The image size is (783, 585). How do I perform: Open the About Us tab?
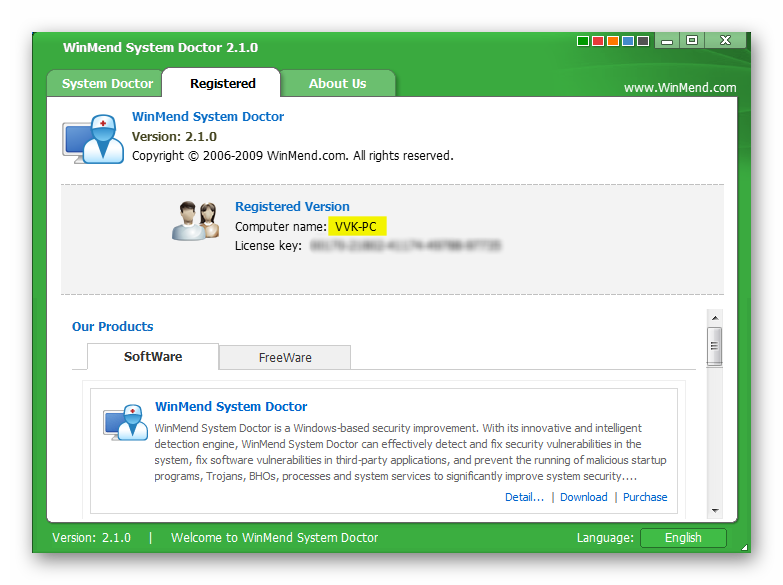click(338, 83)
